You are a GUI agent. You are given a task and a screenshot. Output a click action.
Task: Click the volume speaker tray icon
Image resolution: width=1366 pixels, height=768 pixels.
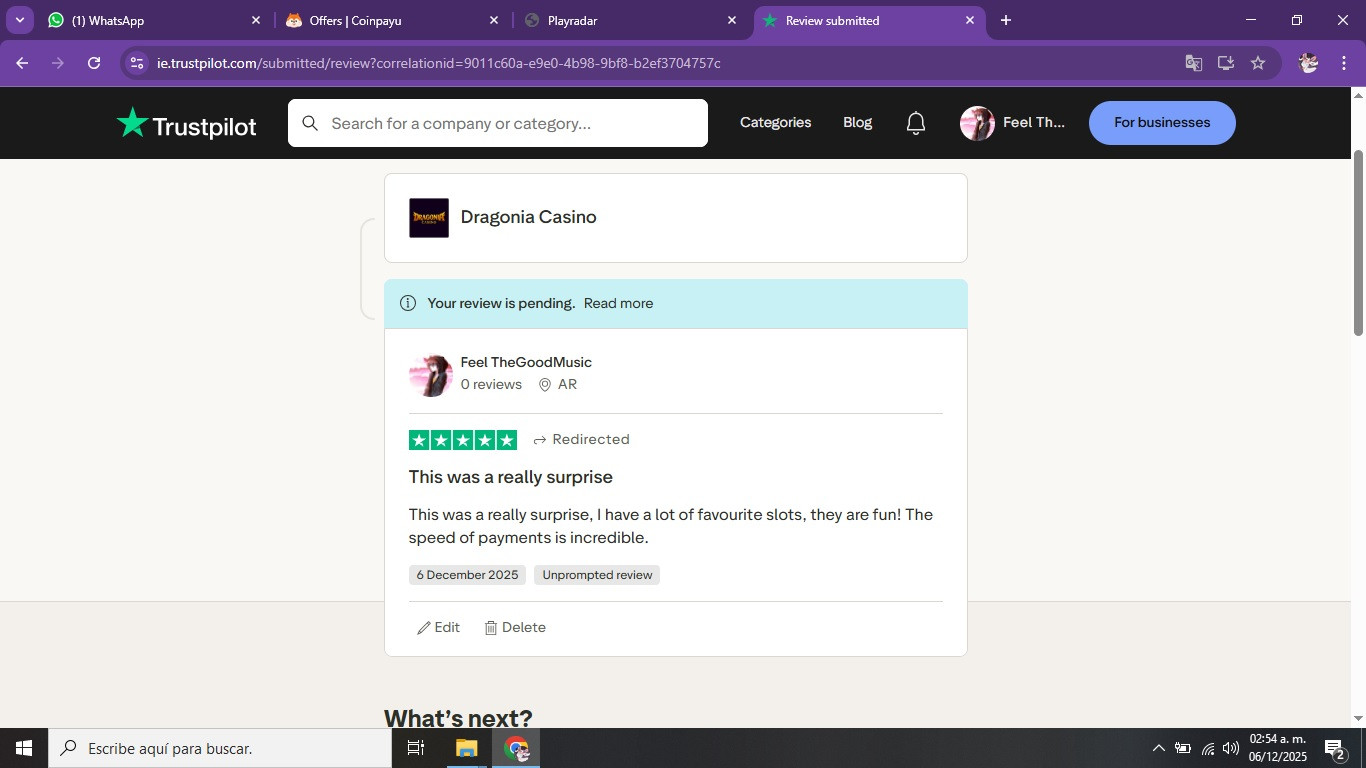tap(1231, 748)
